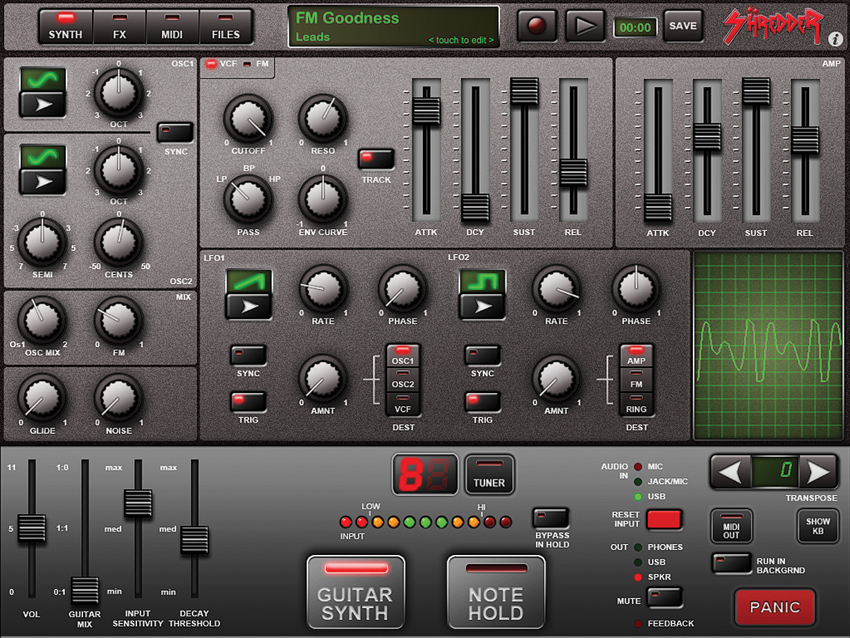The width and height of the screenshot is (850, 638).
Task: Click the LFO1 PHASE knob
Action: click(402, 289)
